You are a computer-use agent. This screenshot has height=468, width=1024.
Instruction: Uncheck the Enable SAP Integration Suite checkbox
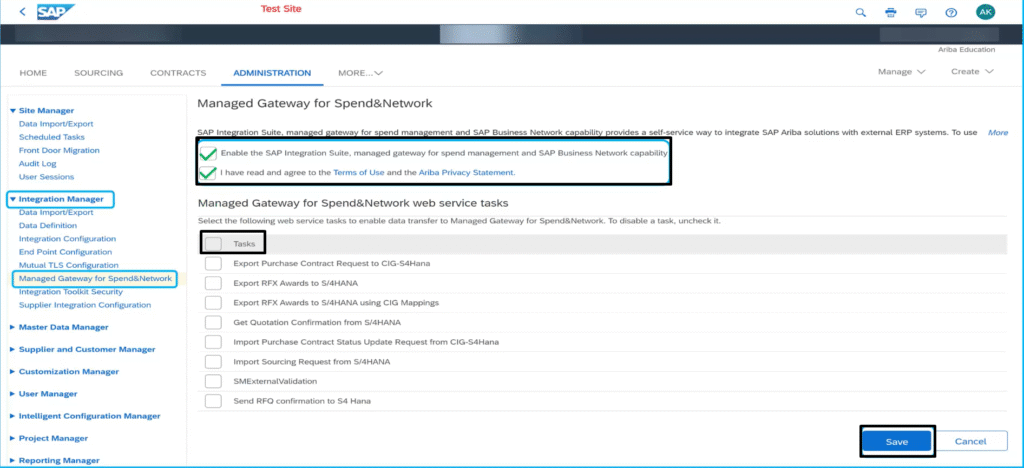[x=208, y=154]
